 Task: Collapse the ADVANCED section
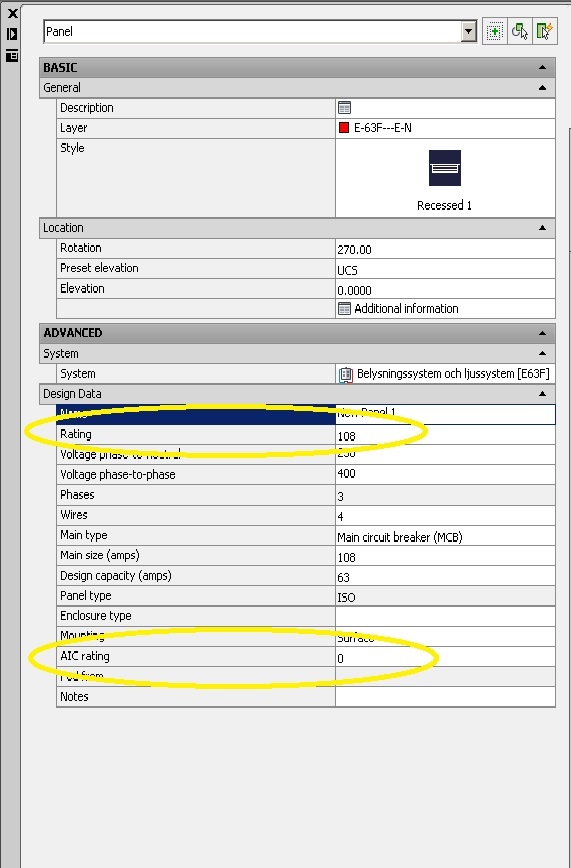(542, 333)
